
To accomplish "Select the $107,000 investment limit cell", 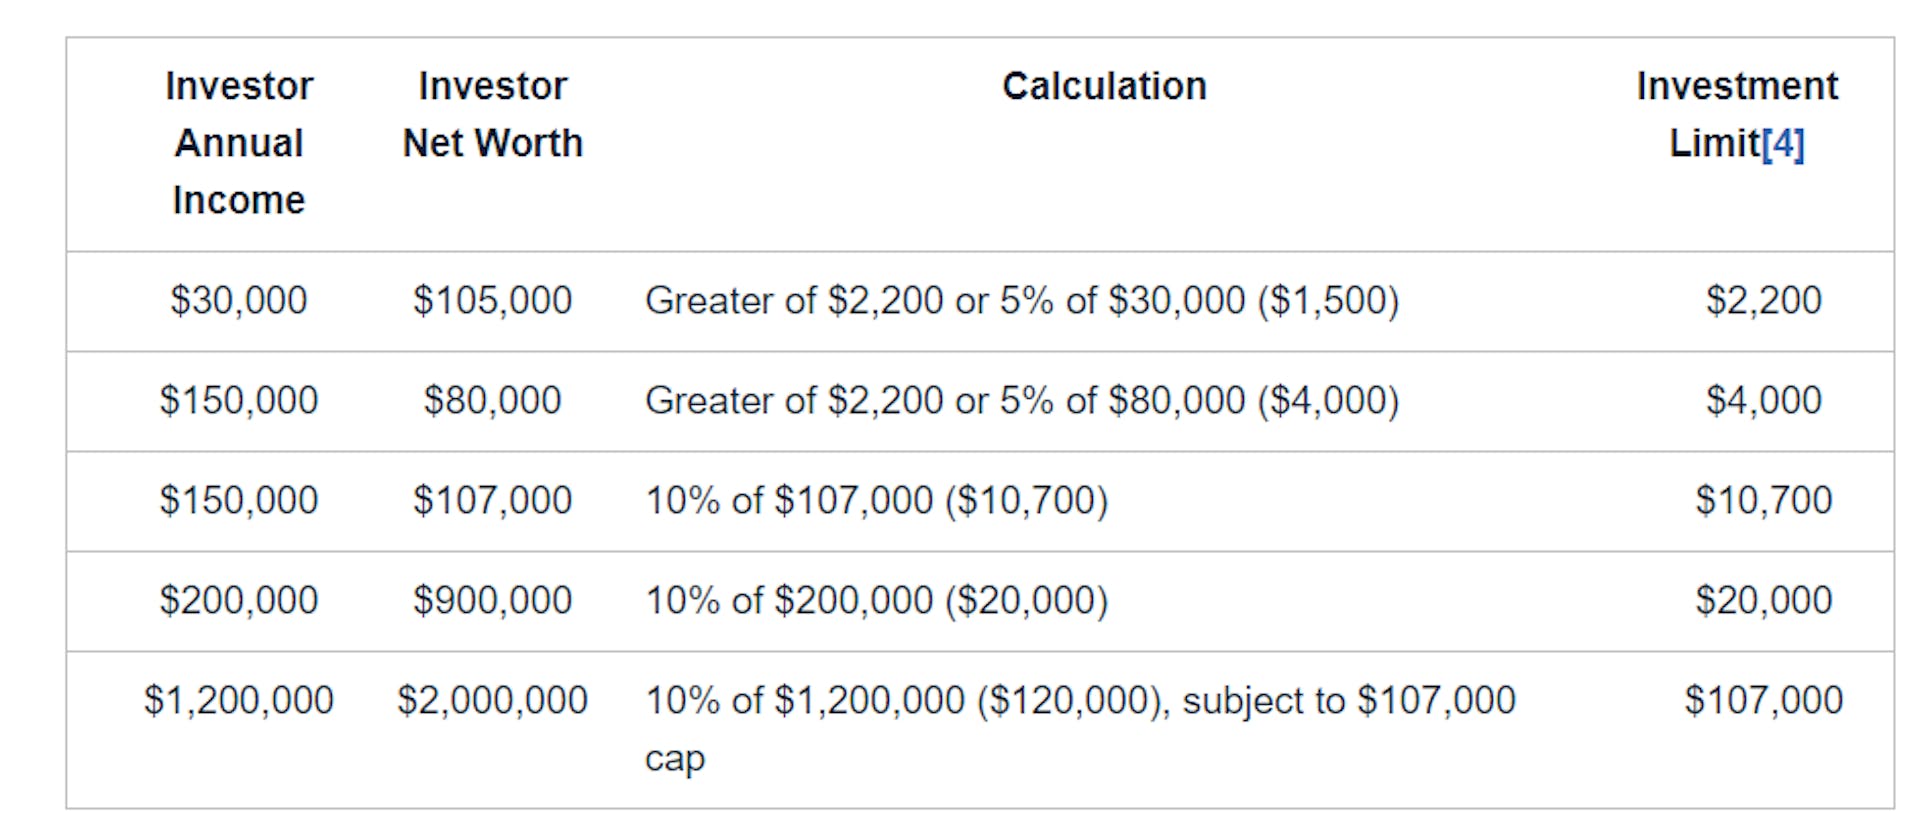I will pos(1764,700).
